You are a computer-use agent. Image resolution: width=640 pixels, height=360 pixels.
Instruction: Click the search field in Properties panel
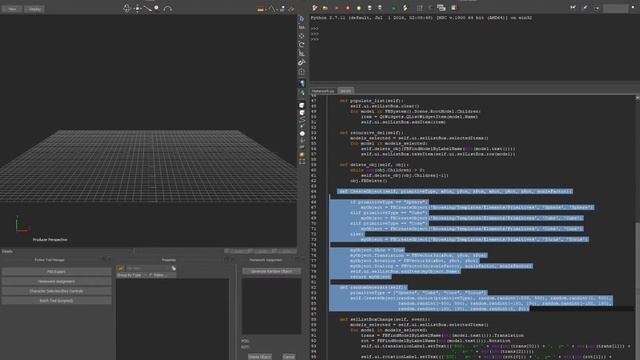(147, 268)
